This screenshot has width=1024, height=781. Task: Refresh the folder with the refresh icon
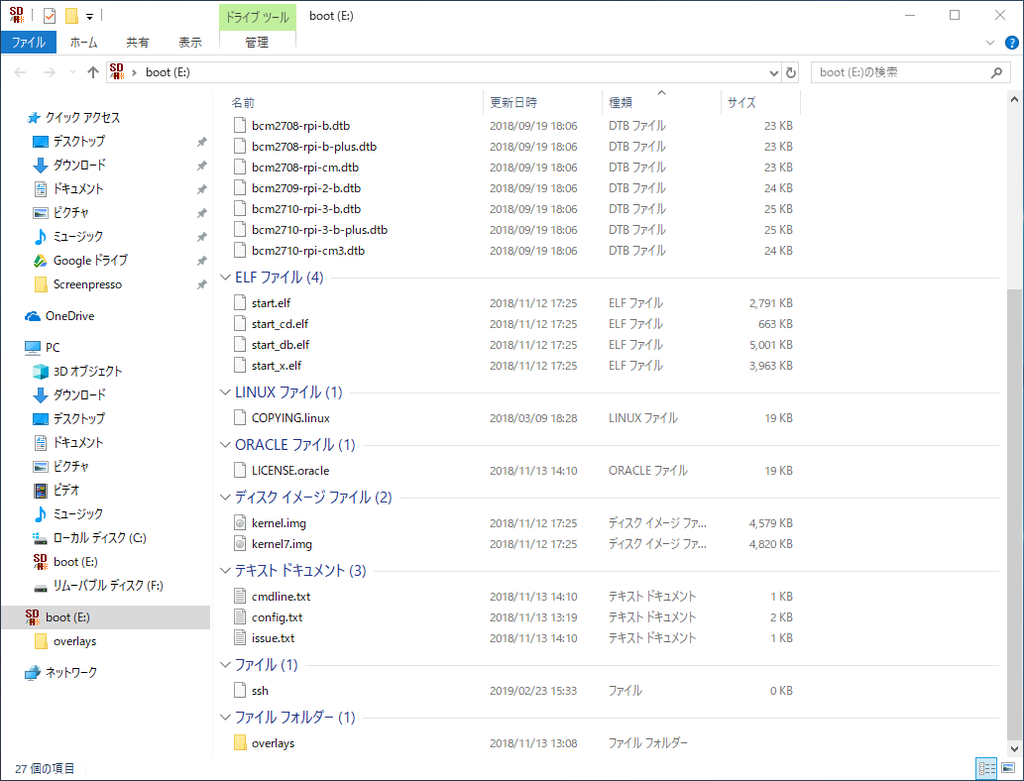(x=791, y=71)
